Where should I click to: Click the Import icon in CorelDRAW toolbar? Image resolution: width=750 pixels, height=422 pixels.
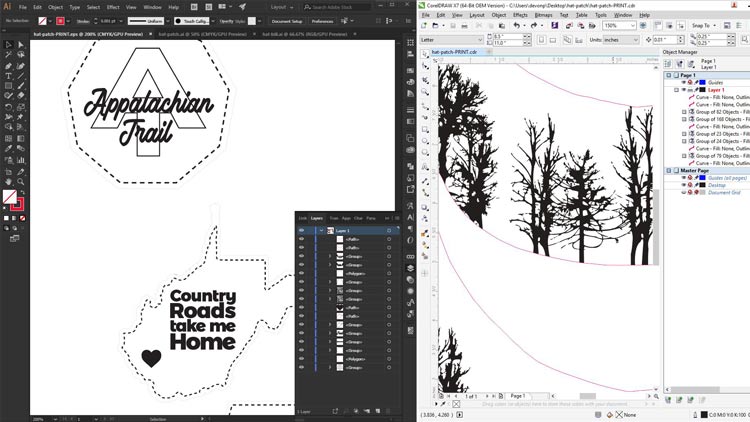[569, 25]
